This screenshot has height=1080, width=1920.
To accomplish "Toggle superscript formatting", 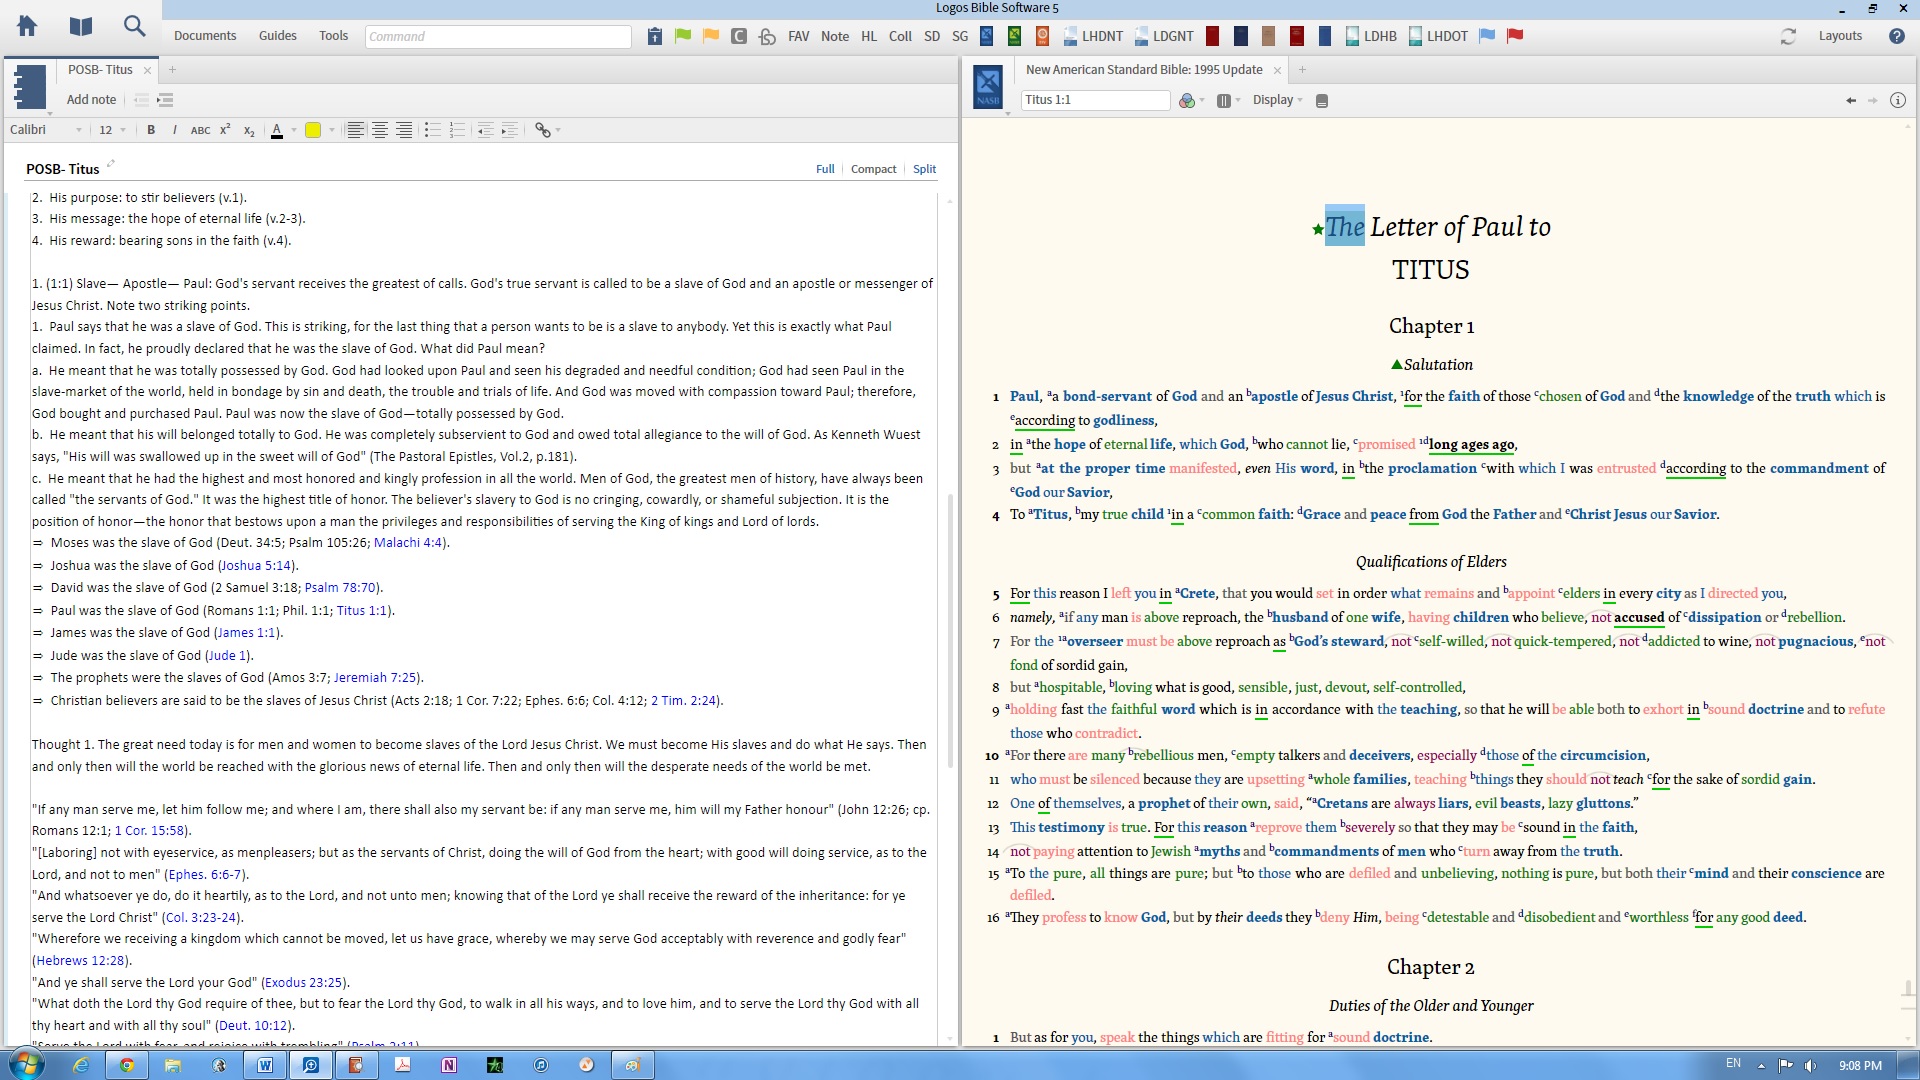I will (225, 130).
